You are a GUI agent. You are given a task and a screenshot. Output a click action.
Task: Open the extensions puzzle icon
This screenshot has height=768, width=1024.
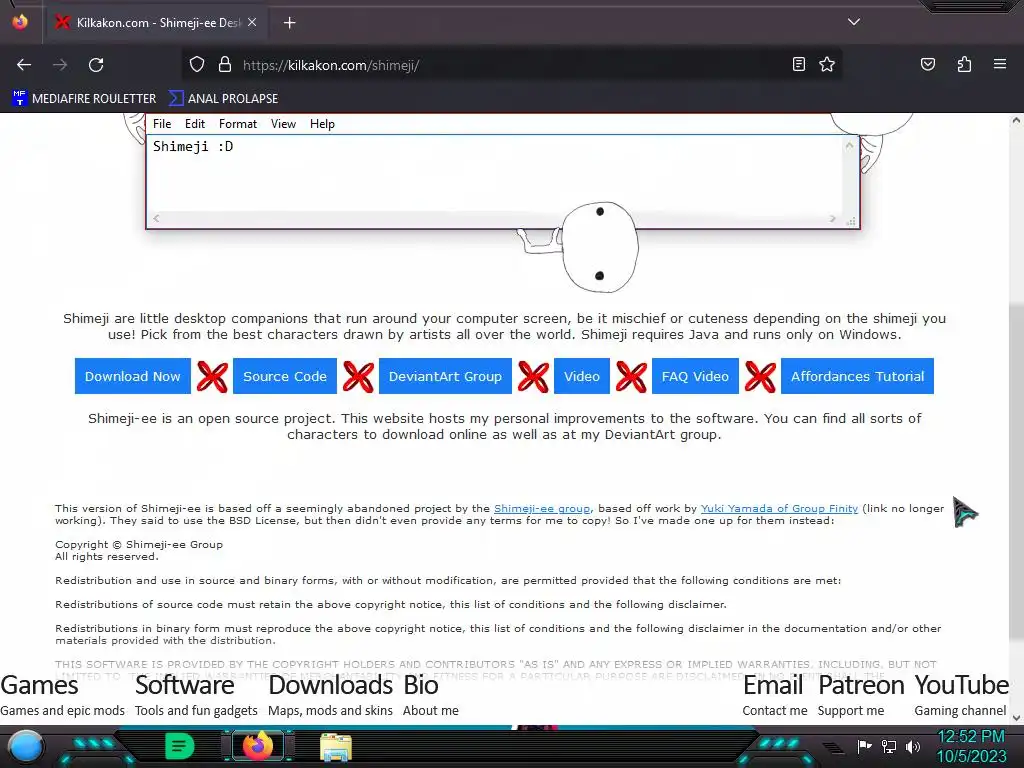[964, 64]
